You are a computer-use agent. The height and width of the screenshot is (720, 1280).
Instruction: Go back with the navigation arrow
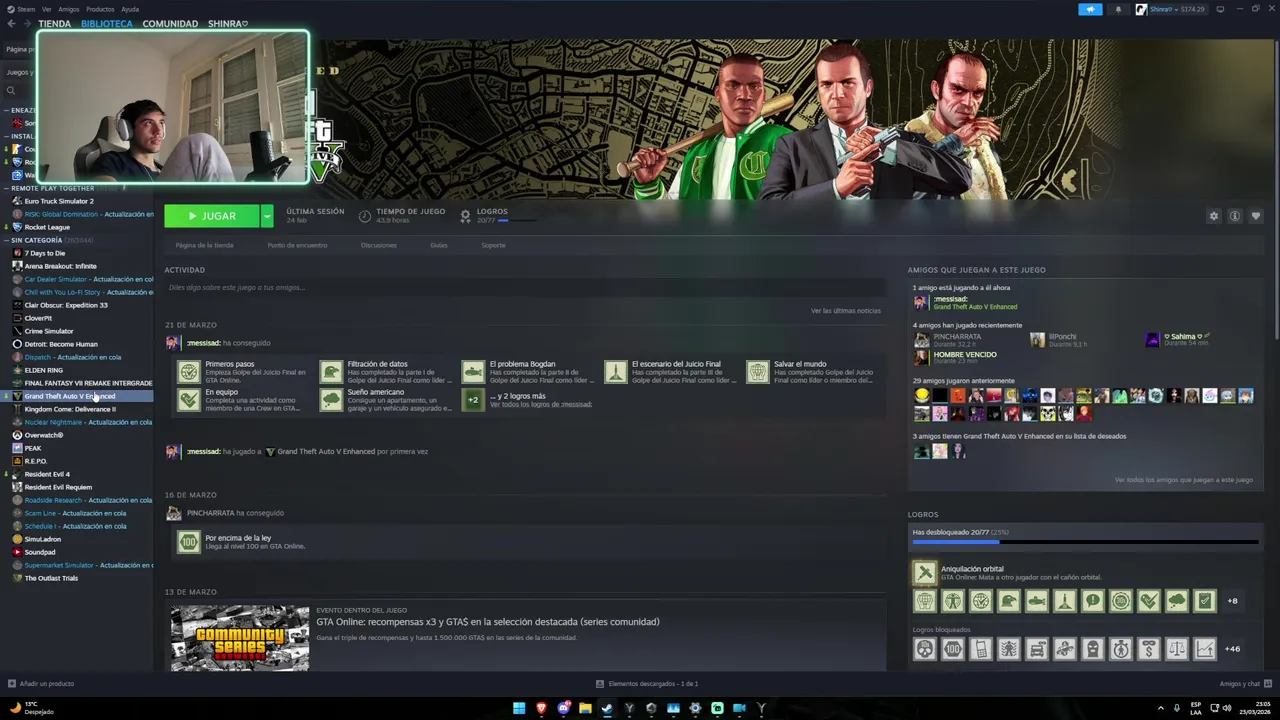point(11,23)
